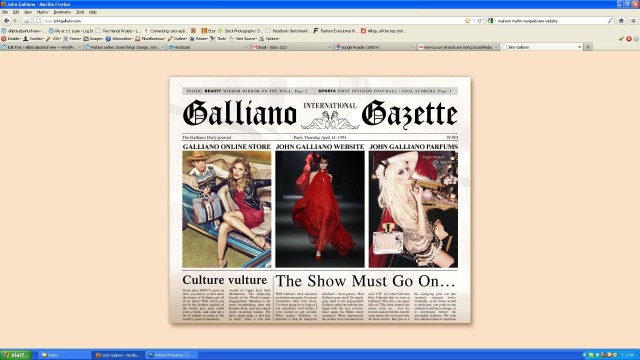Click the Forward arrow navigation button
The width and height of the screenshot is (640, 360).
coord(16,20)
